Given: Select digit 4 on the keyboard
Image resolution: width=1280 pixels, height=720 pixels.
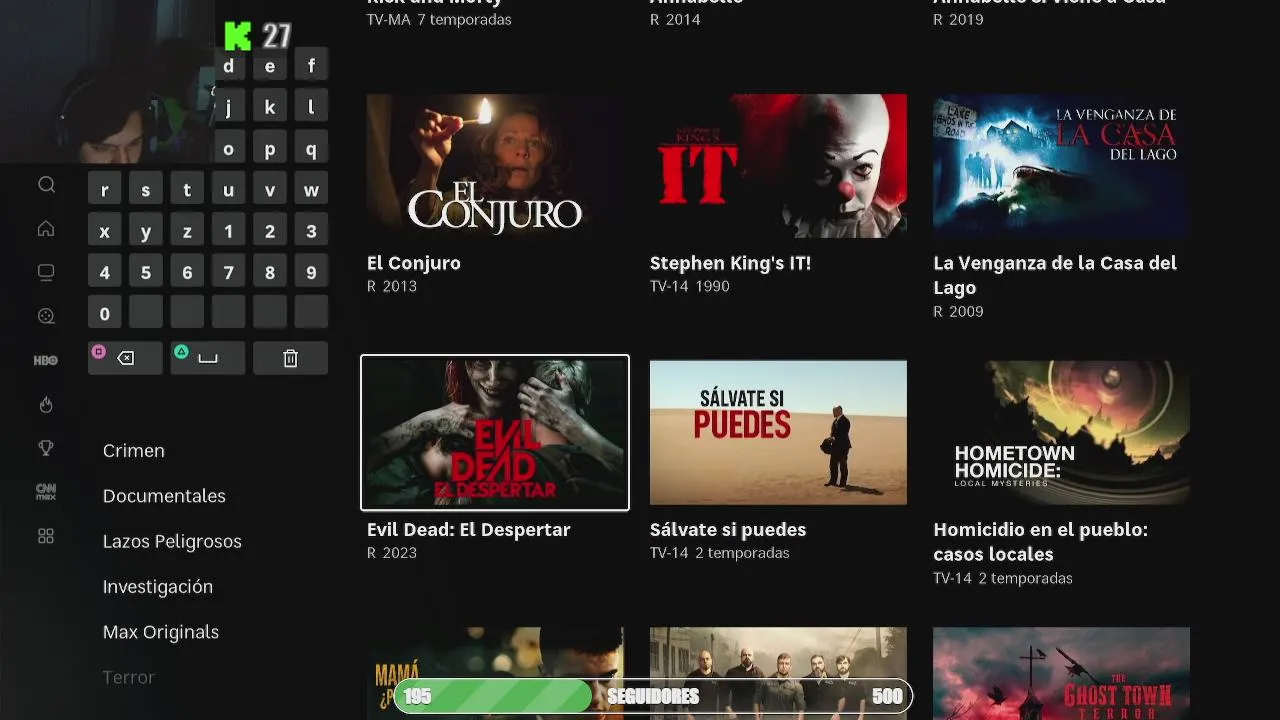Looking at the screenshot, I should pyautogui.click(x=105, y=273).
